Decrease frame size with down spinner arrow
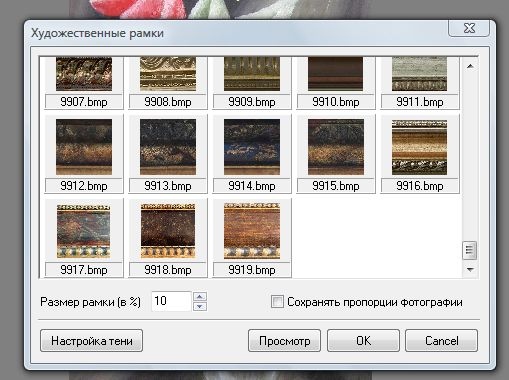This screenshot has width=509, height=380. click(x=200, y=306)
